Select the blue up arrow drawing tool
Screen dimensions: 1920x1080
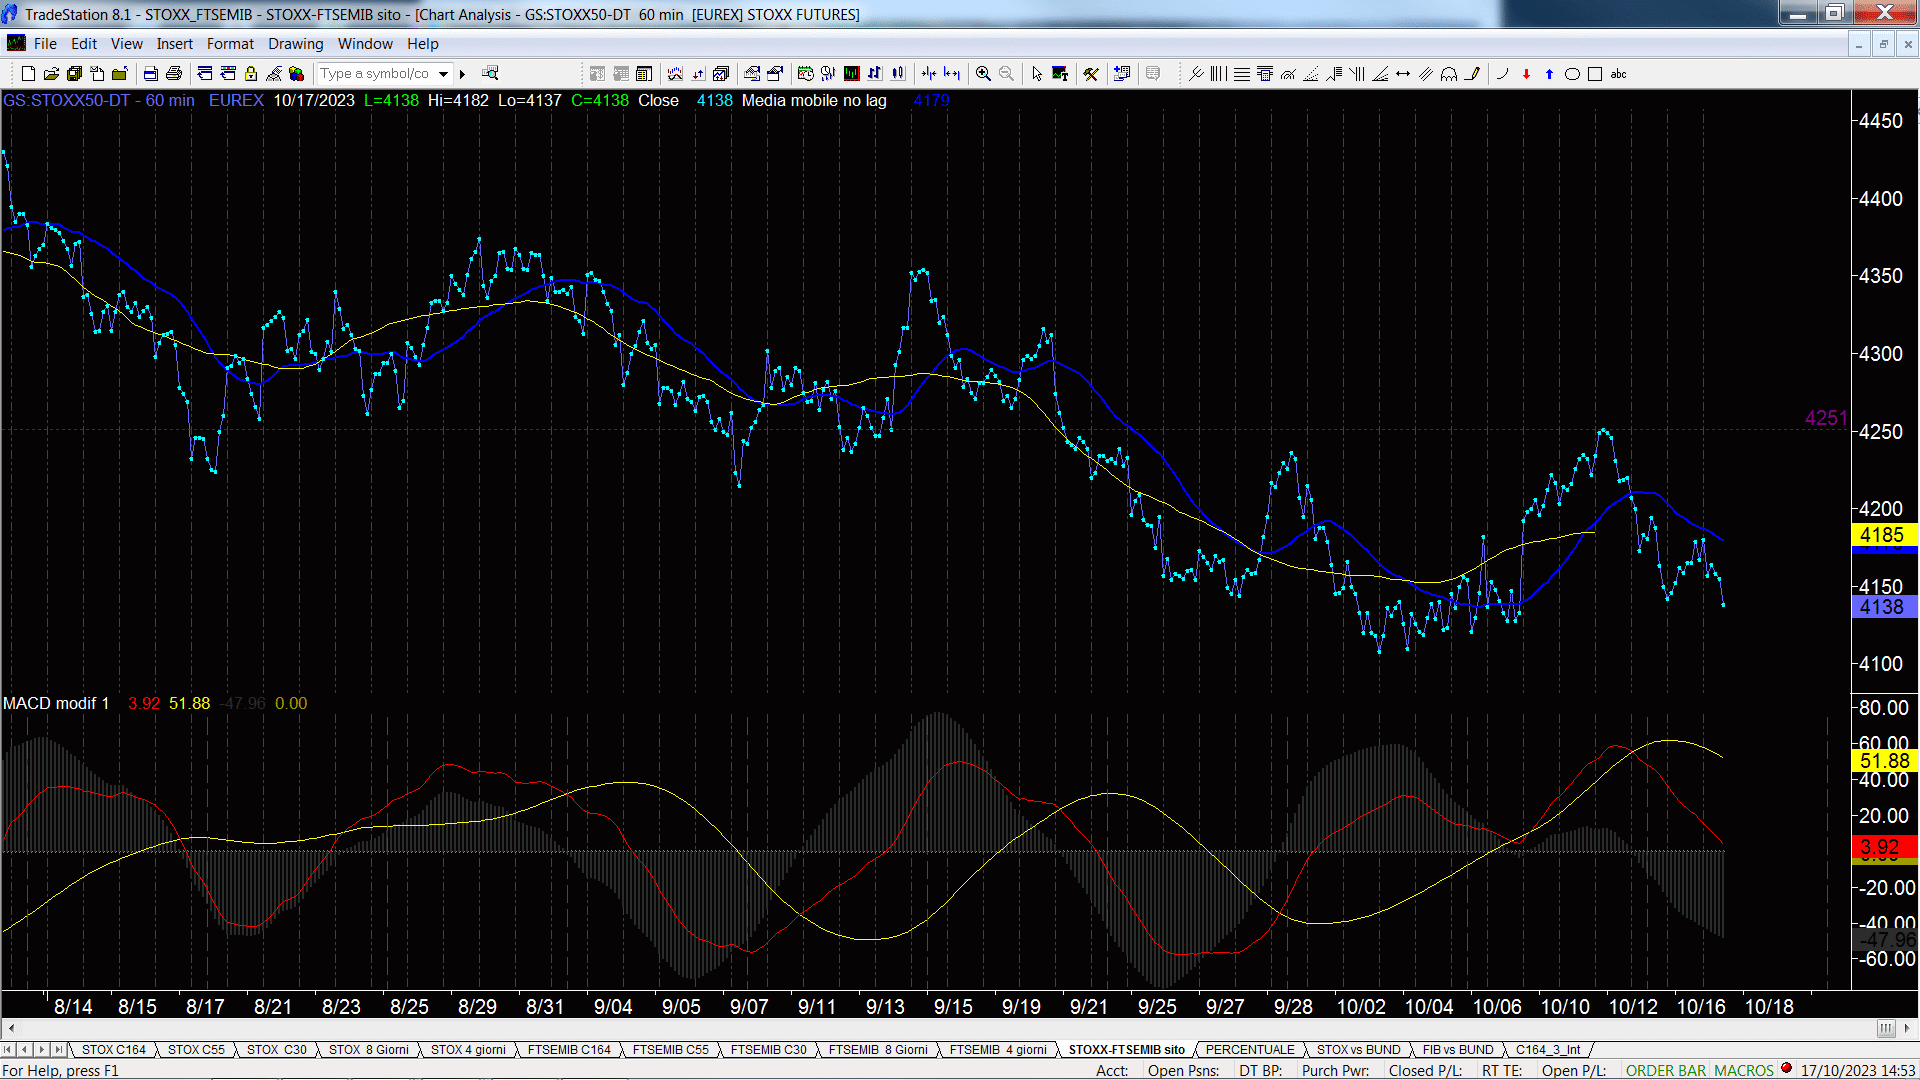point(1549,73)
